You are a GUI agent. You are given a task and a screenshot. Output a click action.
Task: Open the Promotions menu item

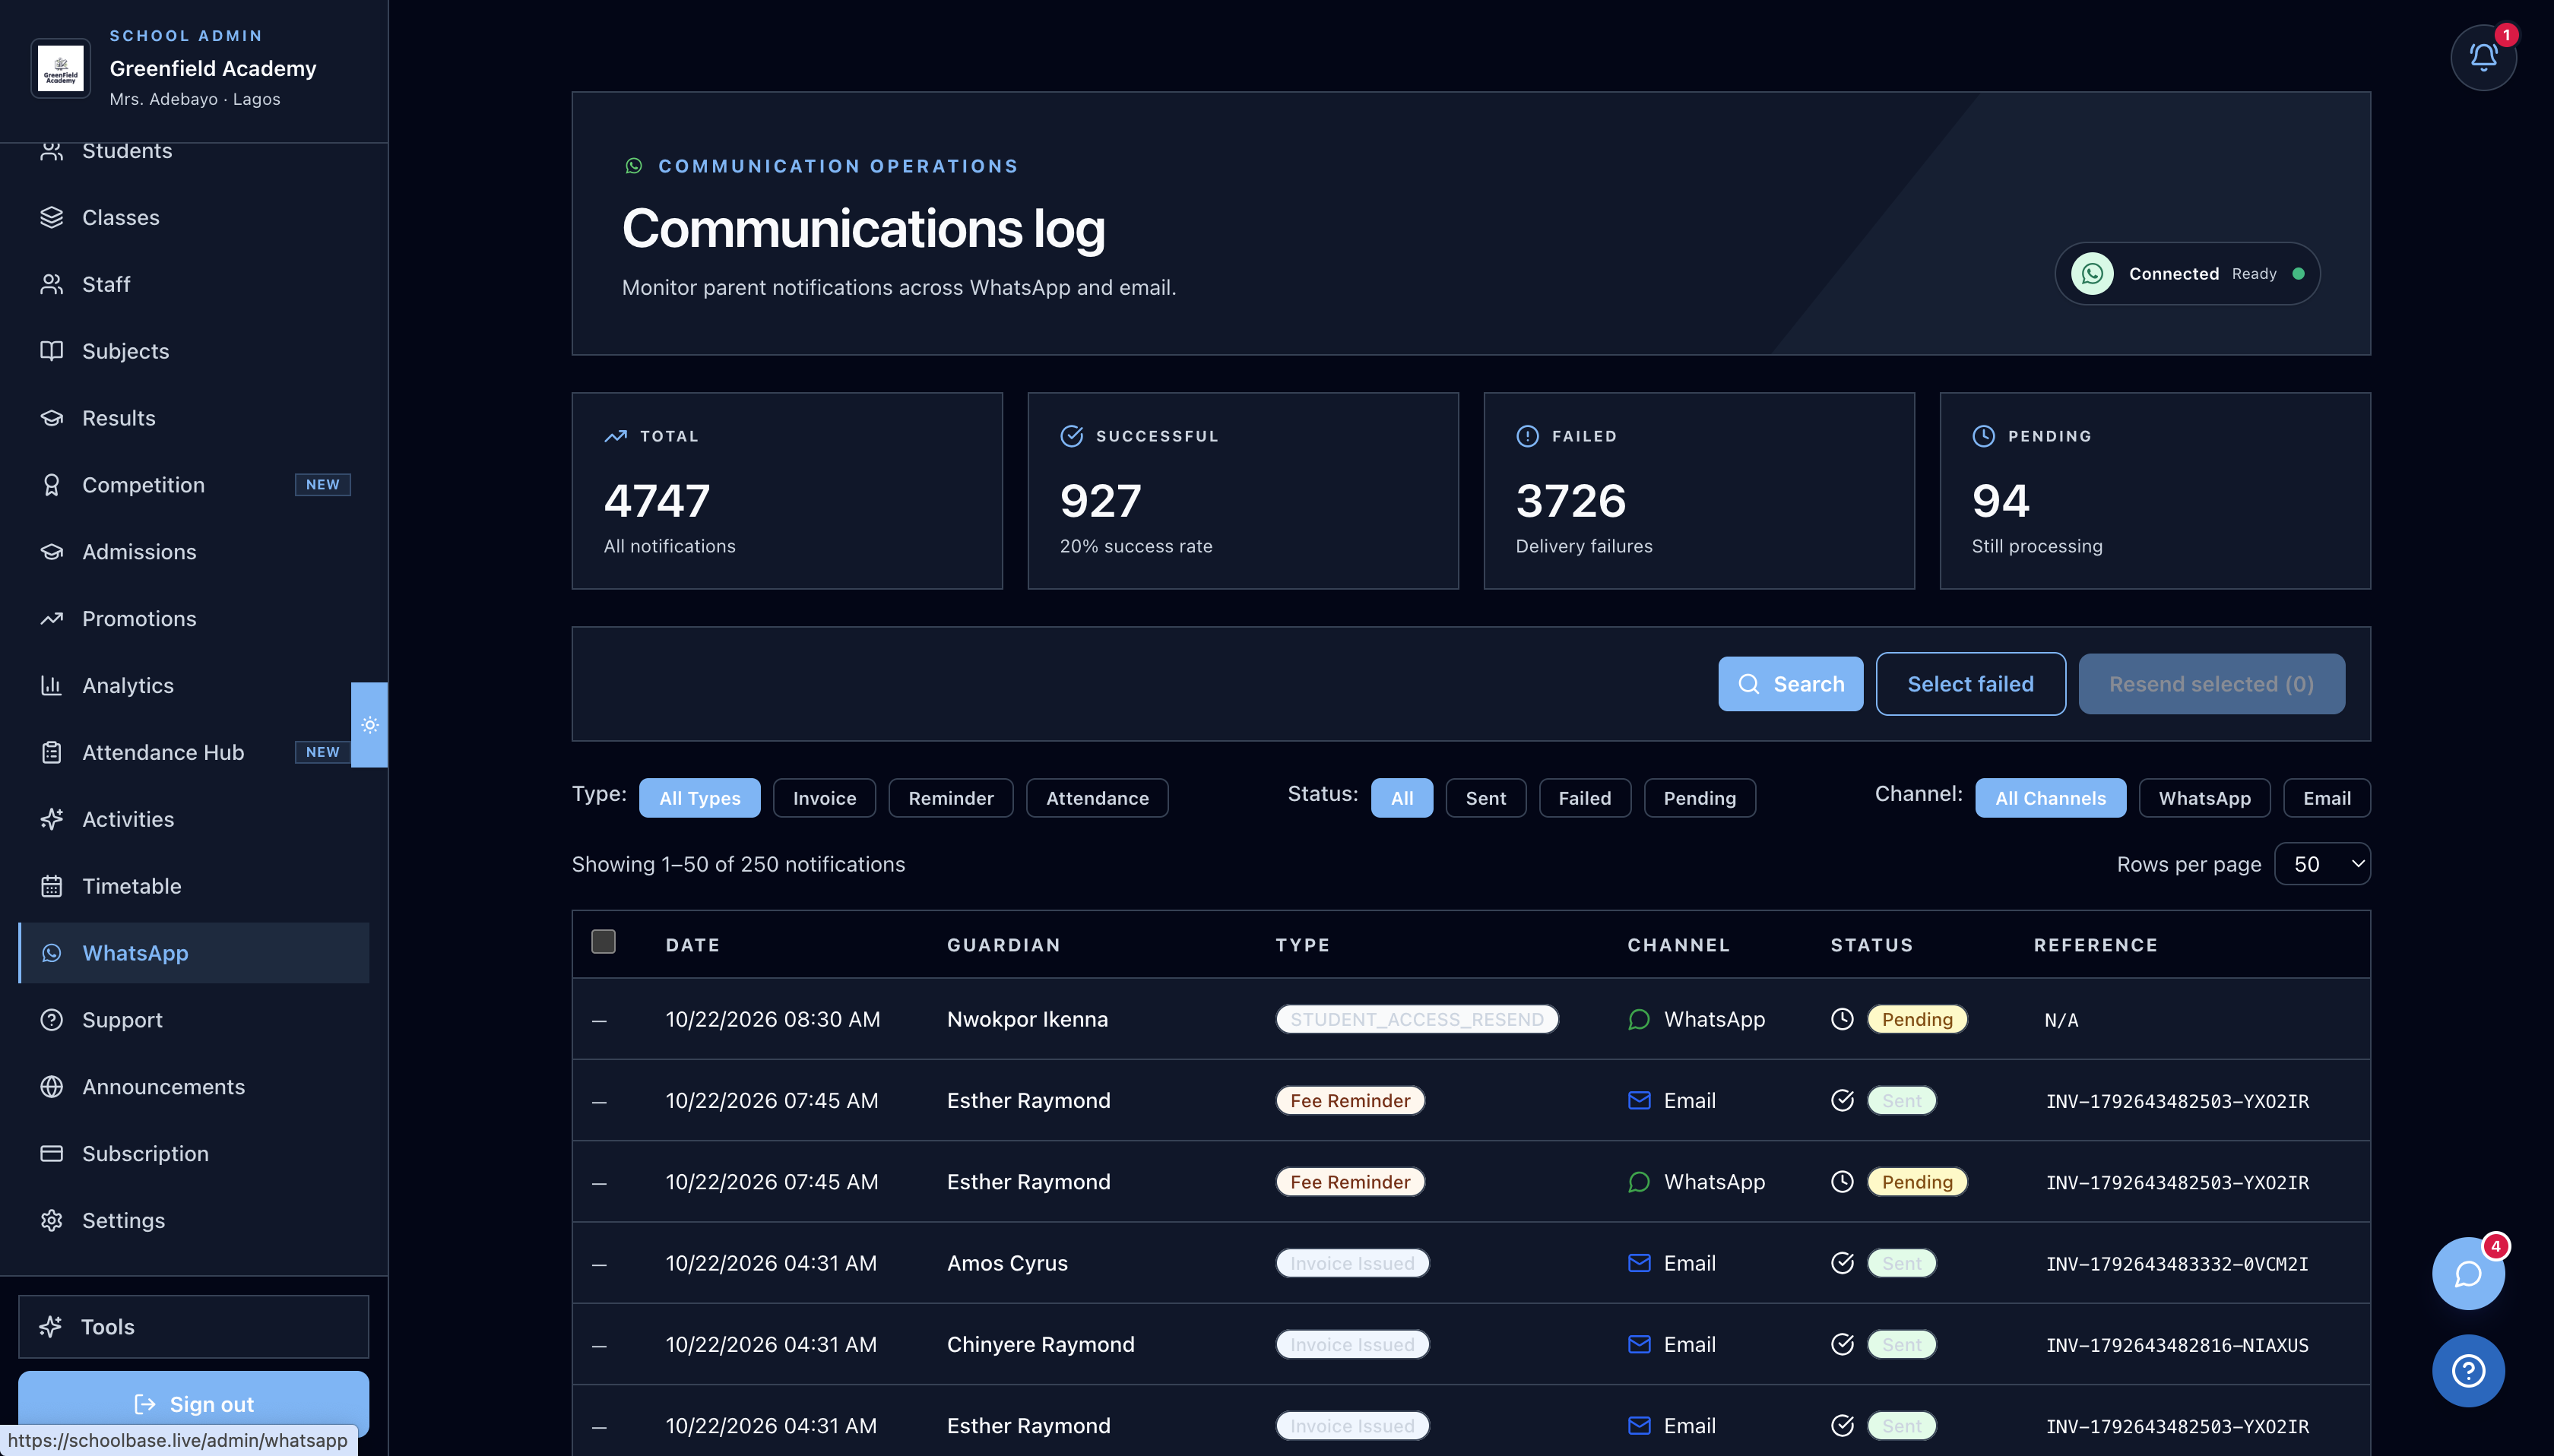click(x=194, y=619)
